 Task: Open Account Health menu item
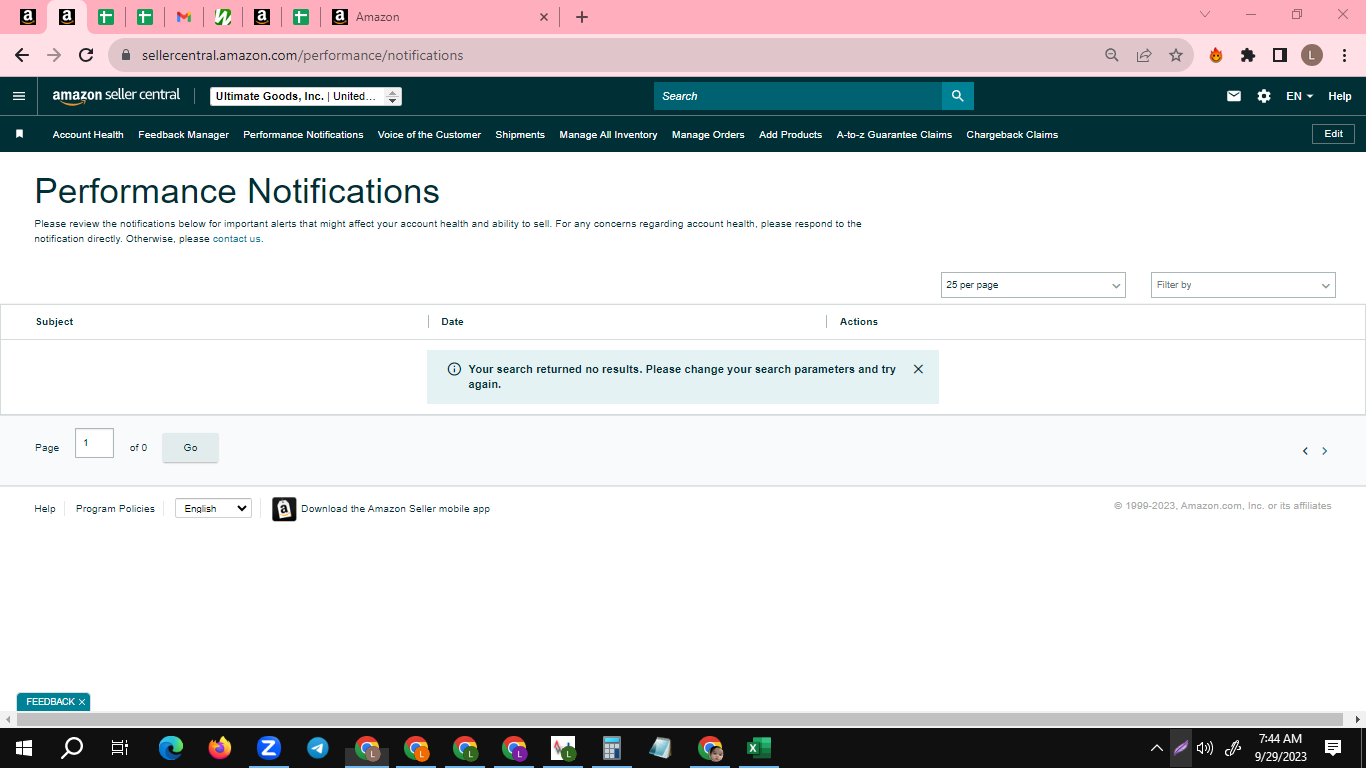88,135
